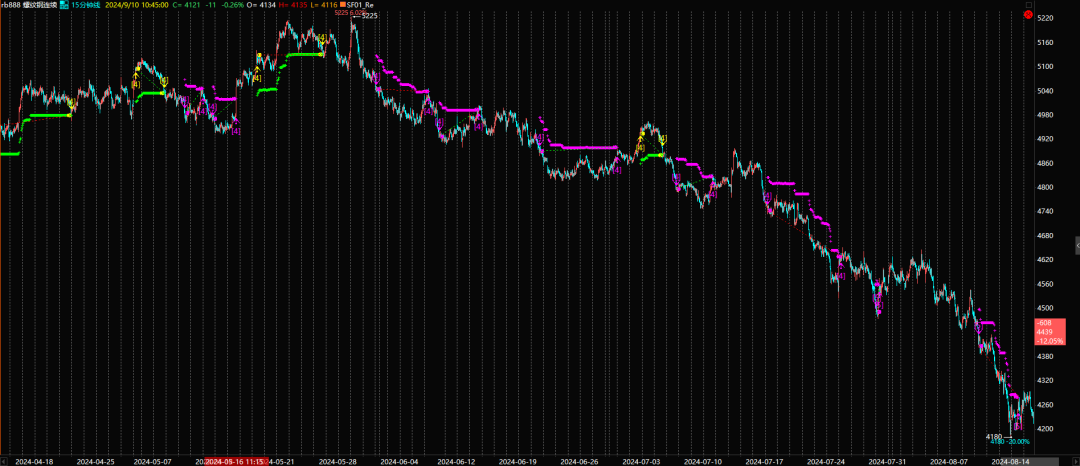Expand the right side panel handle
Image resolution: width=1080 pixels, height=466 pixels.
pyautogui.click(x=1076, y=244)
